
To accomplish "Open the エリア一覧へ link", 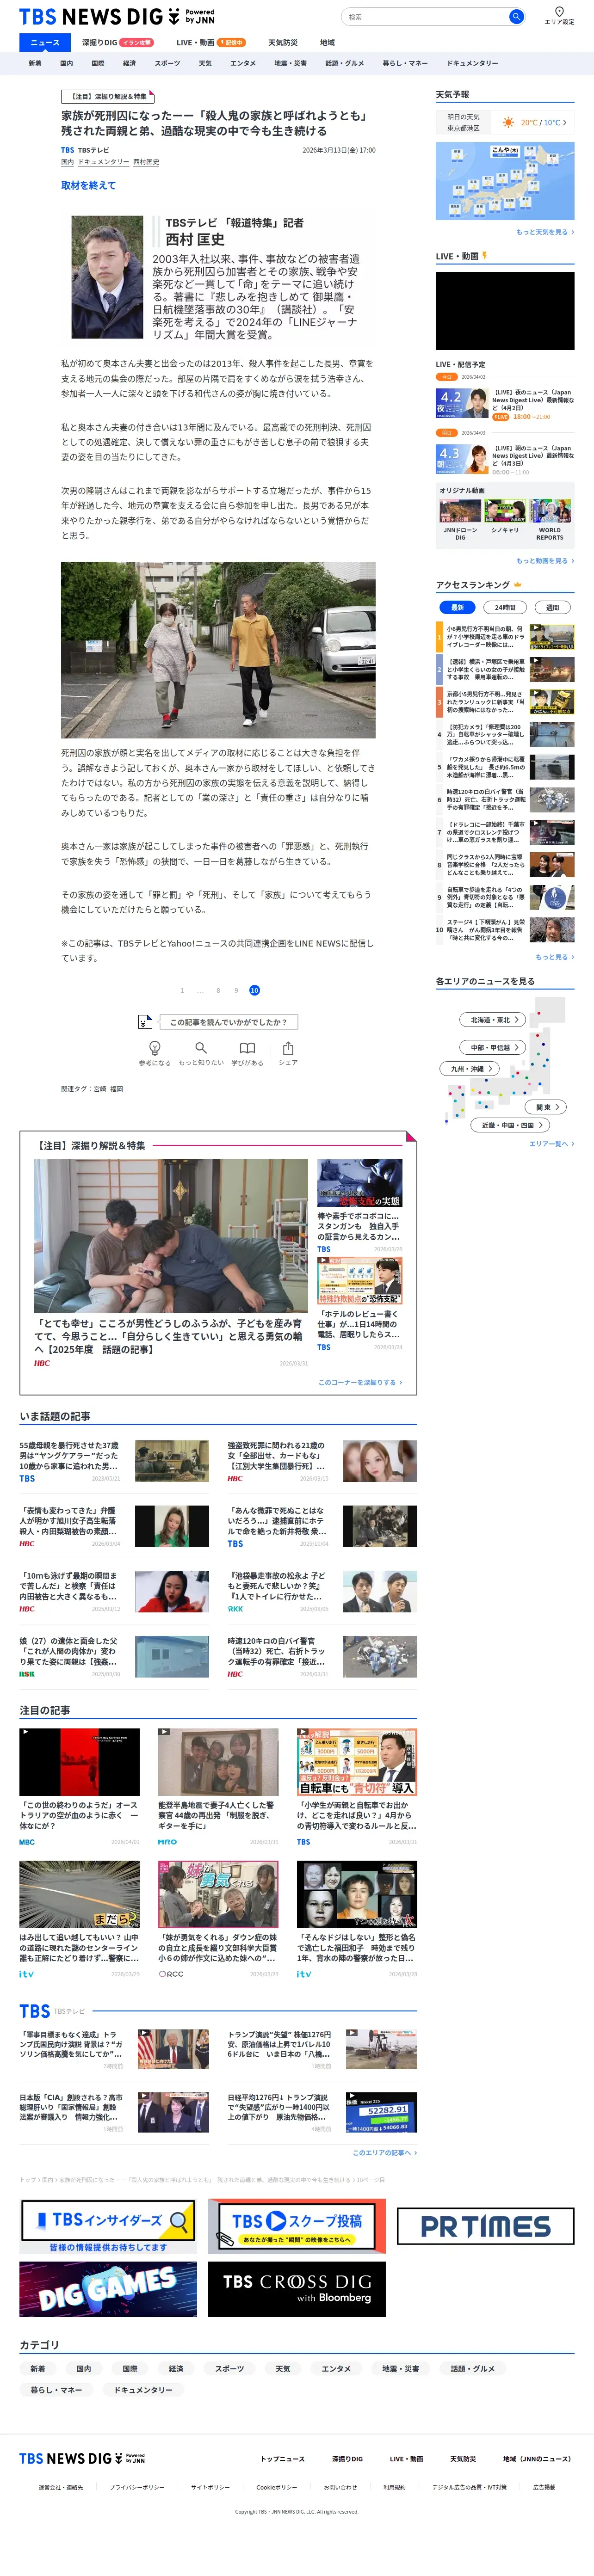I will pos(552,1143).
